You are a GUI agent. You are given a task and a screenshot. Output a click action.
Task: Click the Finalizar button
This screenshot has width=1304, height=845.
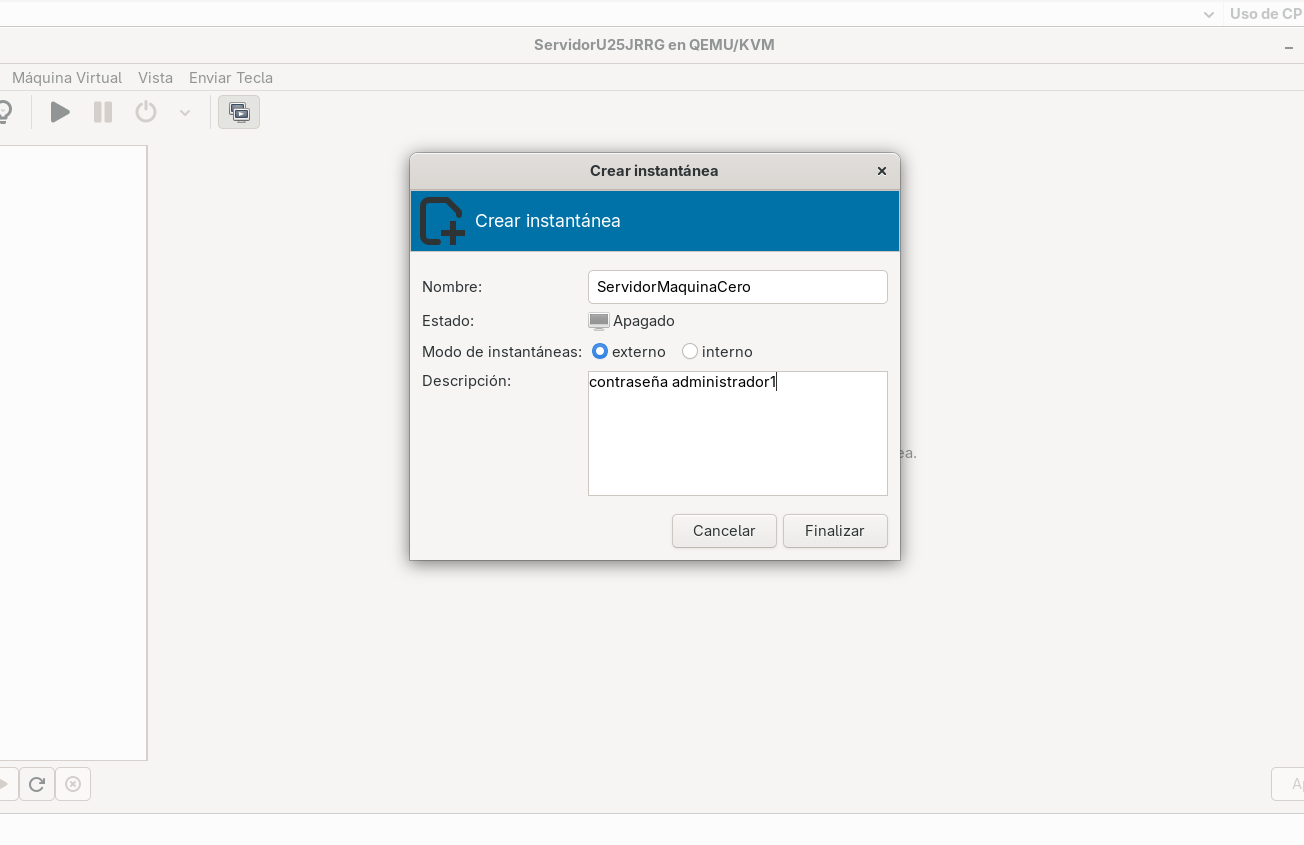(835, 531)
